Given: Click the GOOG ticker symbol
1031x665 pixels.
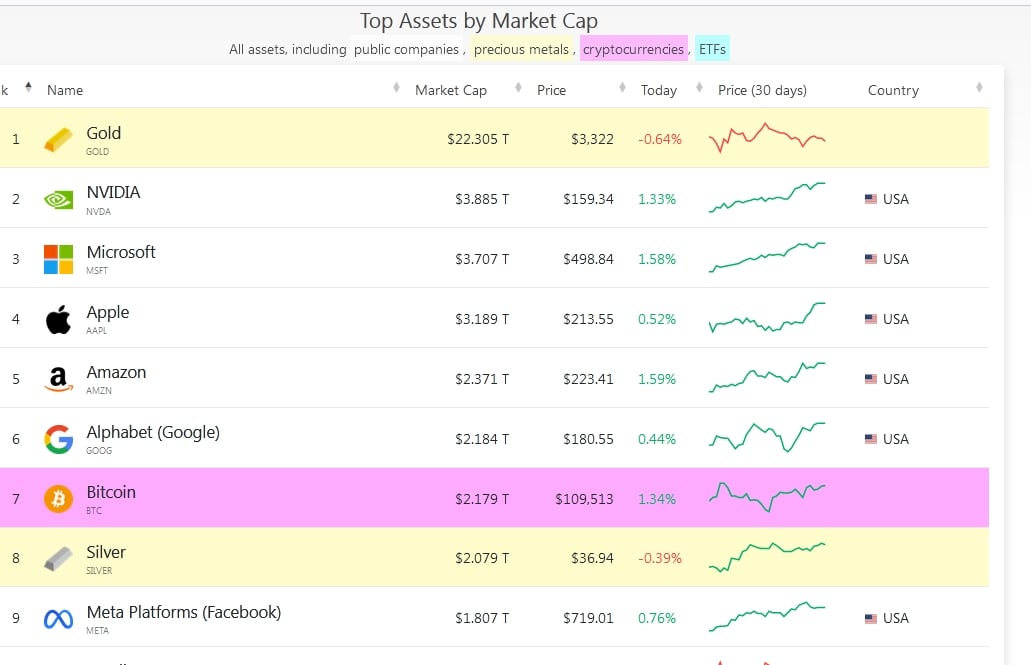Looking at the screenshot, I should coord(99,451).
